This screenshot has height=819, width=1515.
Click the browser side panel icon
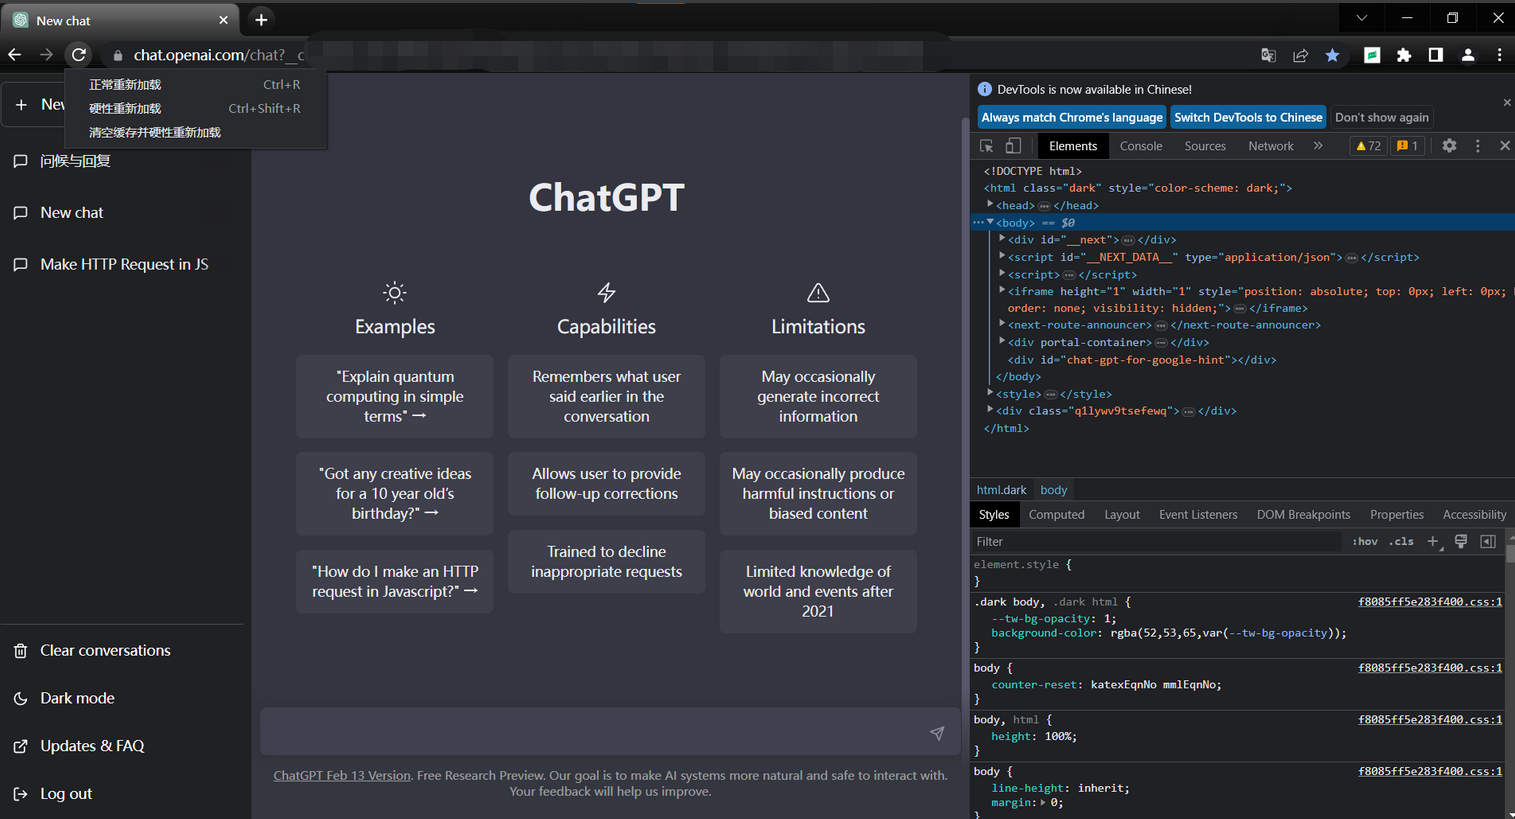[1436, 55]
